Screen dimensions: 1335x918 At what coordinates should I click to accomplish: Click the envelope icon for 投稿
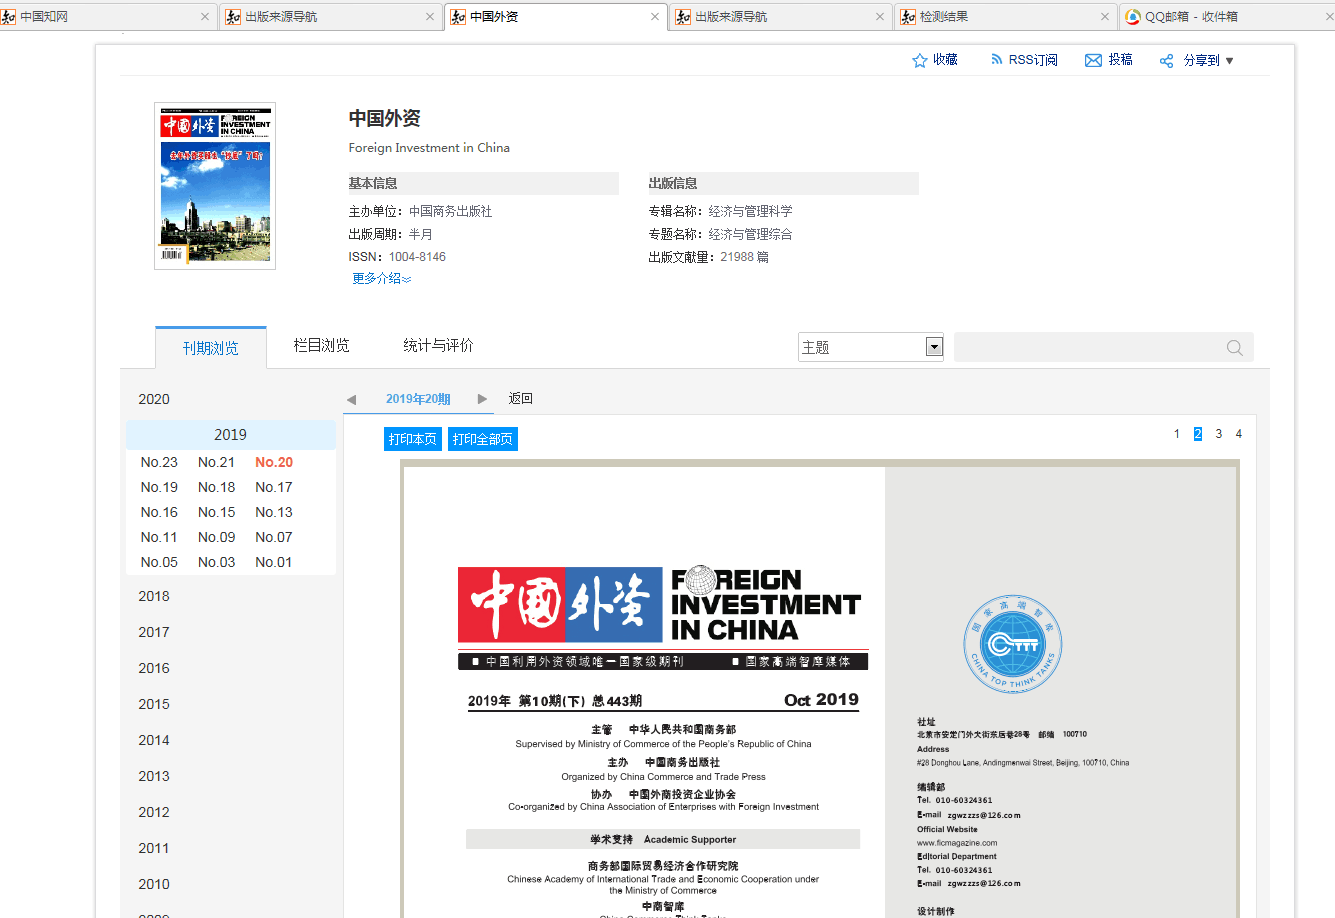click(1093, 60)
